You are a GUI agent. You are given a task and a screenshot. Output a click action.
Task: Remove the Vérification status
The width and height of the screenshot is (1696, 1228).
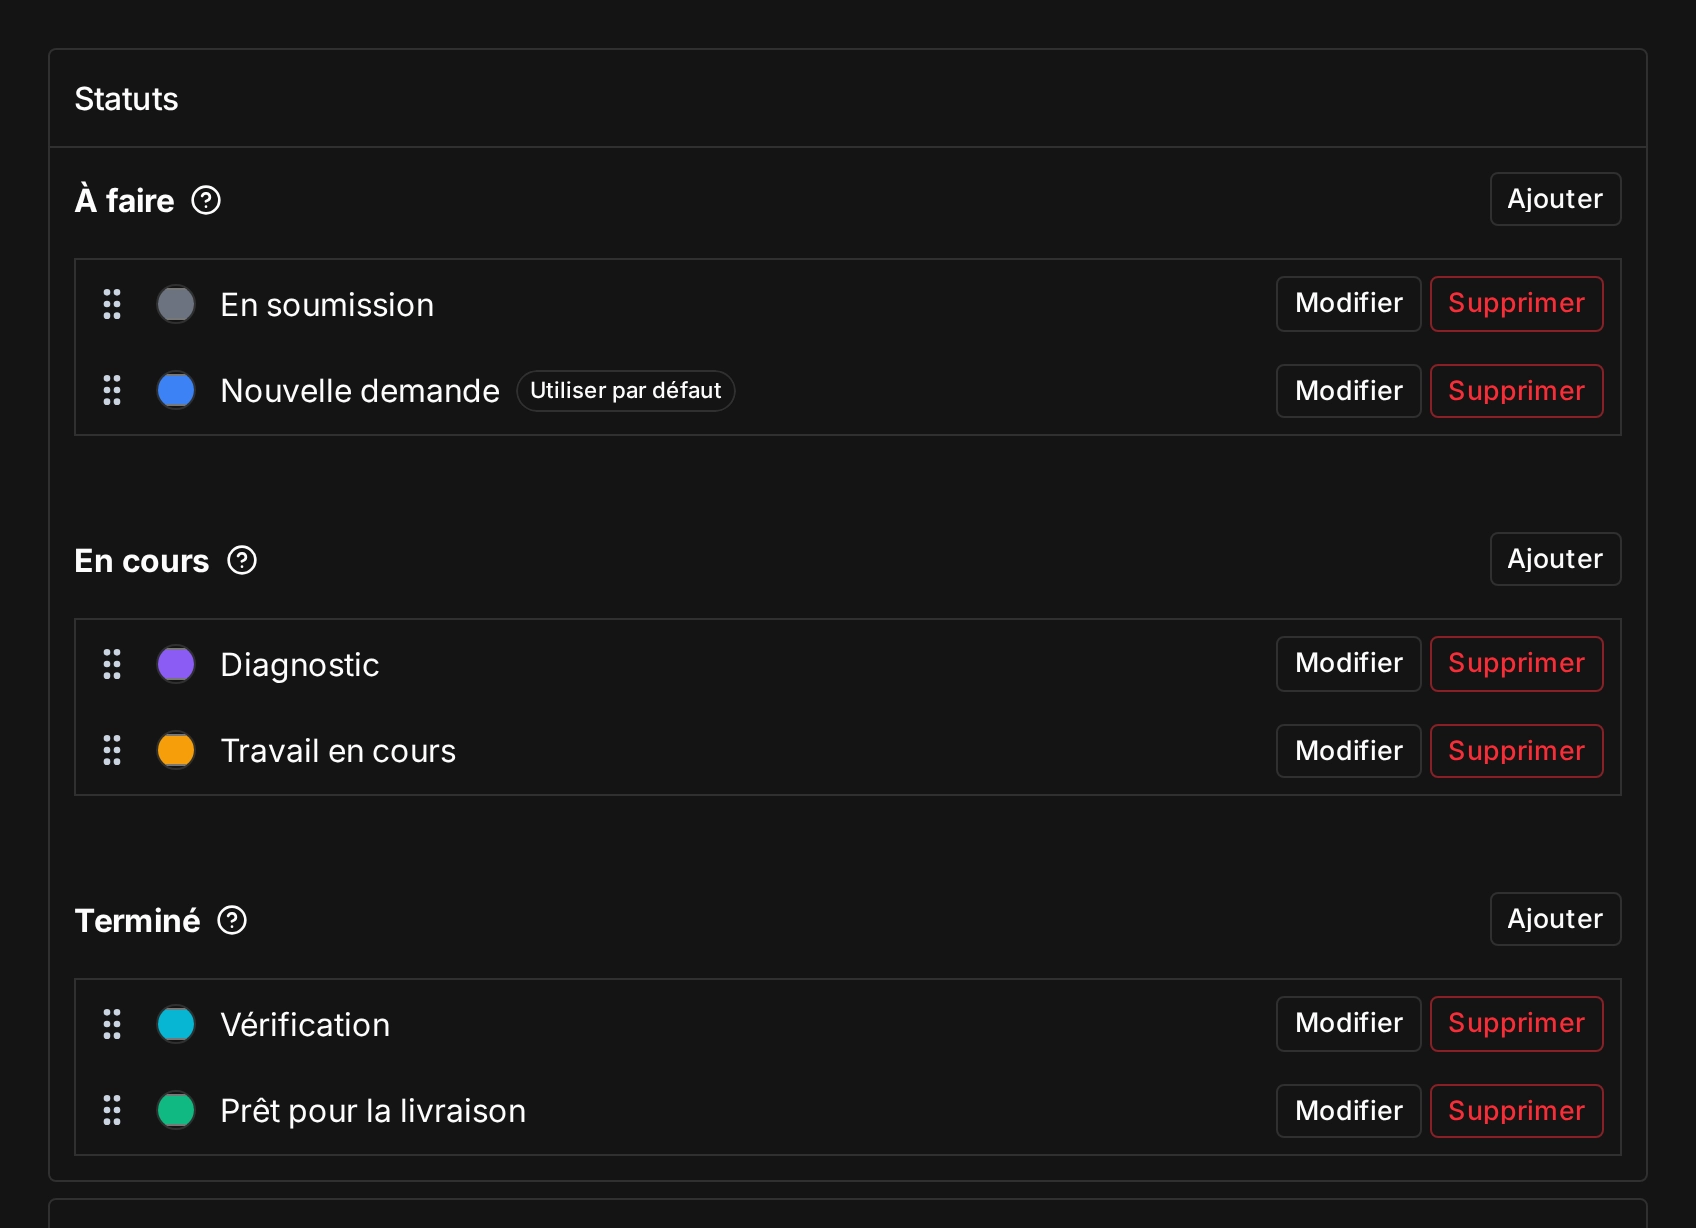(x=1516, y=1024)
